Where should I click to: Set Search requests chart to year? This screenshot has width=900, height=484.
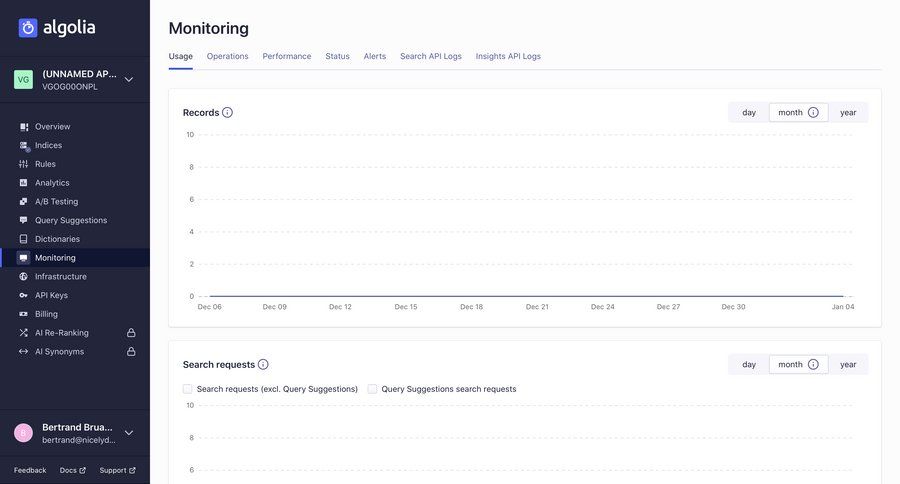point(848,365)
